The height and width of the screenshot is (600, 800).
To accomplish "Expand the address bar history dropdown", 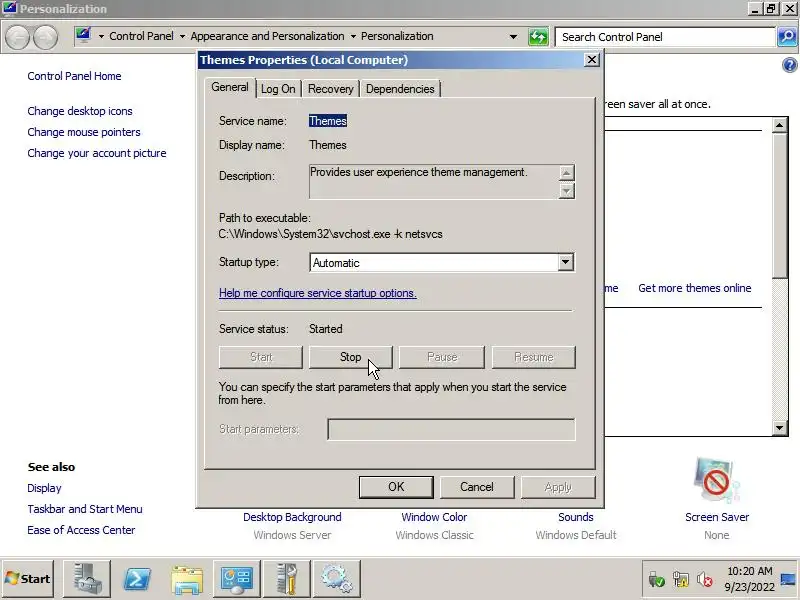I will (513, 37).
